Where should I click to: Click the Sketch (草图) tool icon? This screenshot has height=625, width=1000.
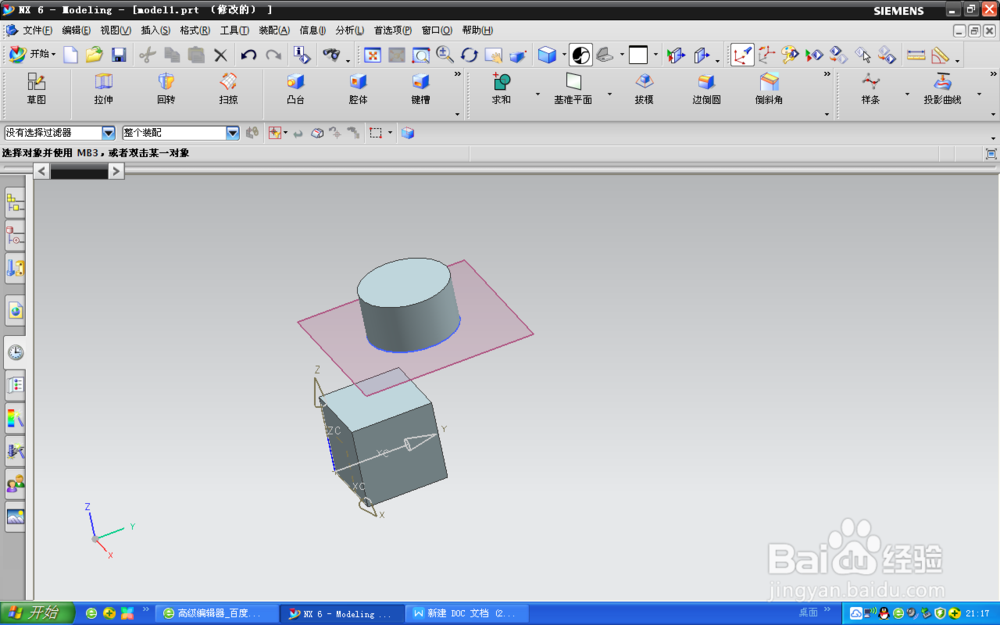(36, 88)
